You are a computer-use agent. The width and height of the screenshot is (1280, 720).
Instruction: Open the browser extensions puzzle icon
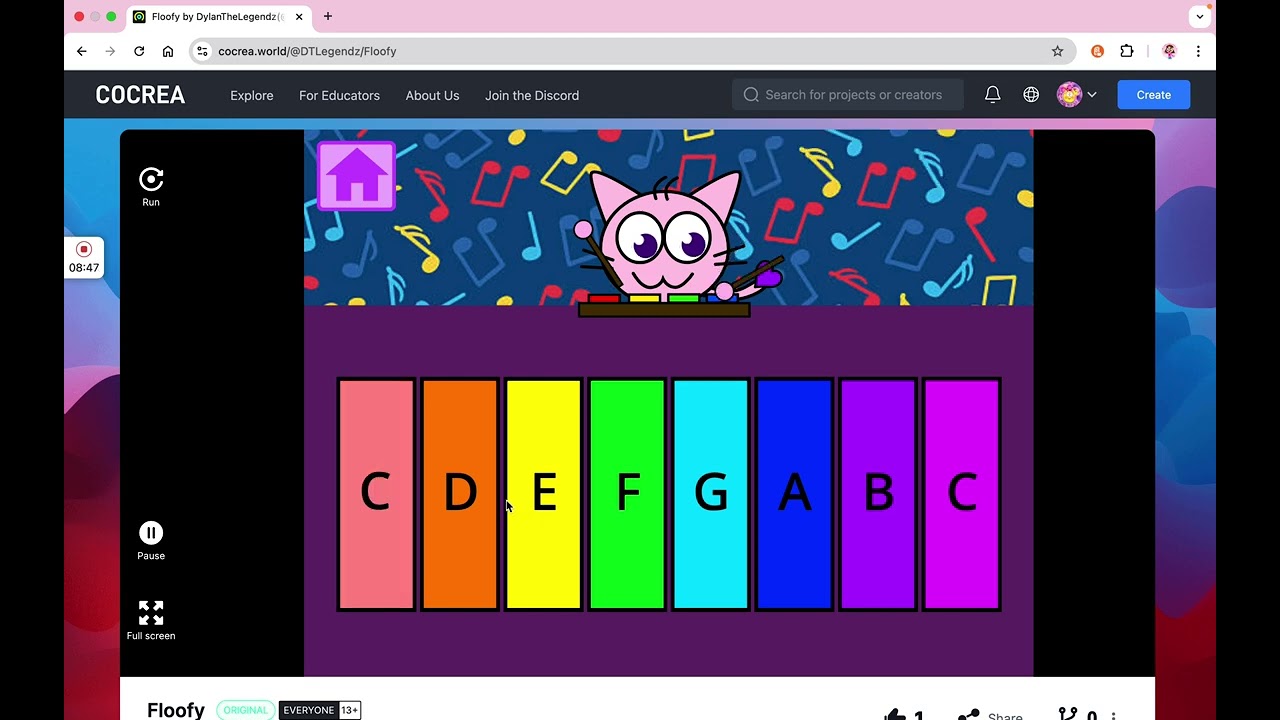[1127, 51]
